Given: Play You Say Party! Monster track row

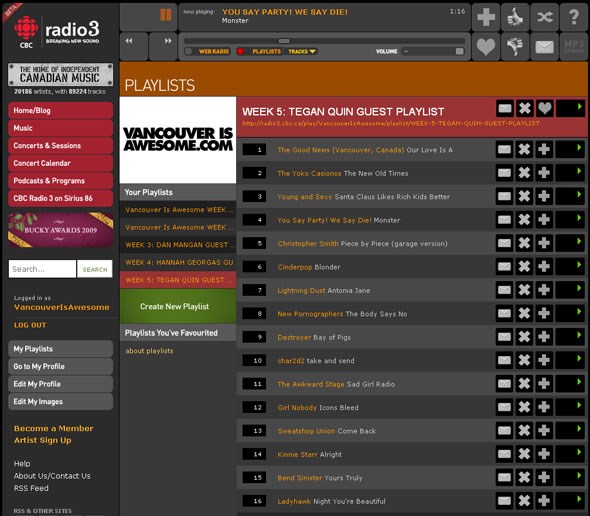Looking at the screenshot, I should click(570, 219).
